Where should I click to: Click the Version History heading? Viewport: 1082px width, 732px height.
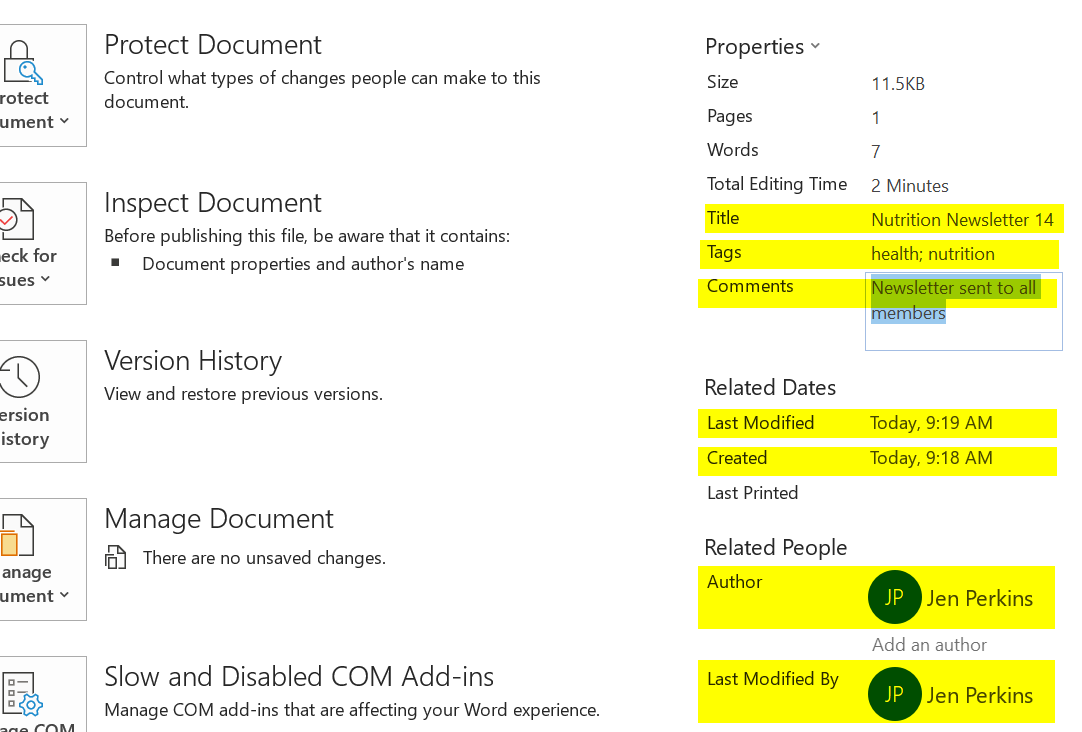[193, 361]
